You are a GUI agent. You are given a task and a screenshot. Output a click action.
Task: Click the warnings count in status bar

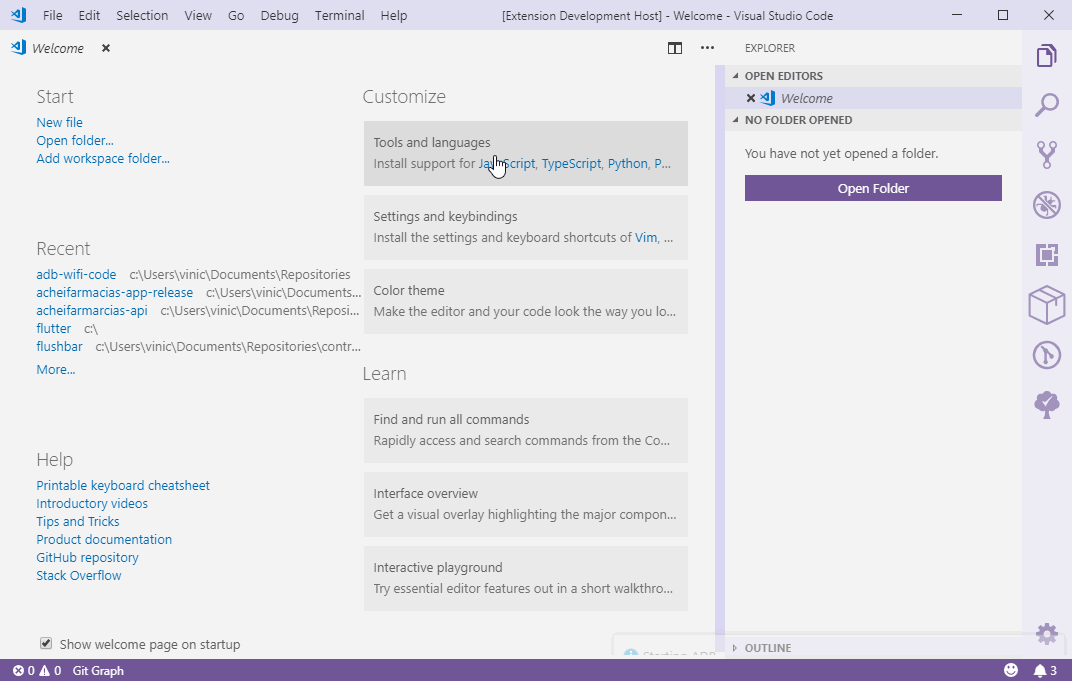[50, 671]
